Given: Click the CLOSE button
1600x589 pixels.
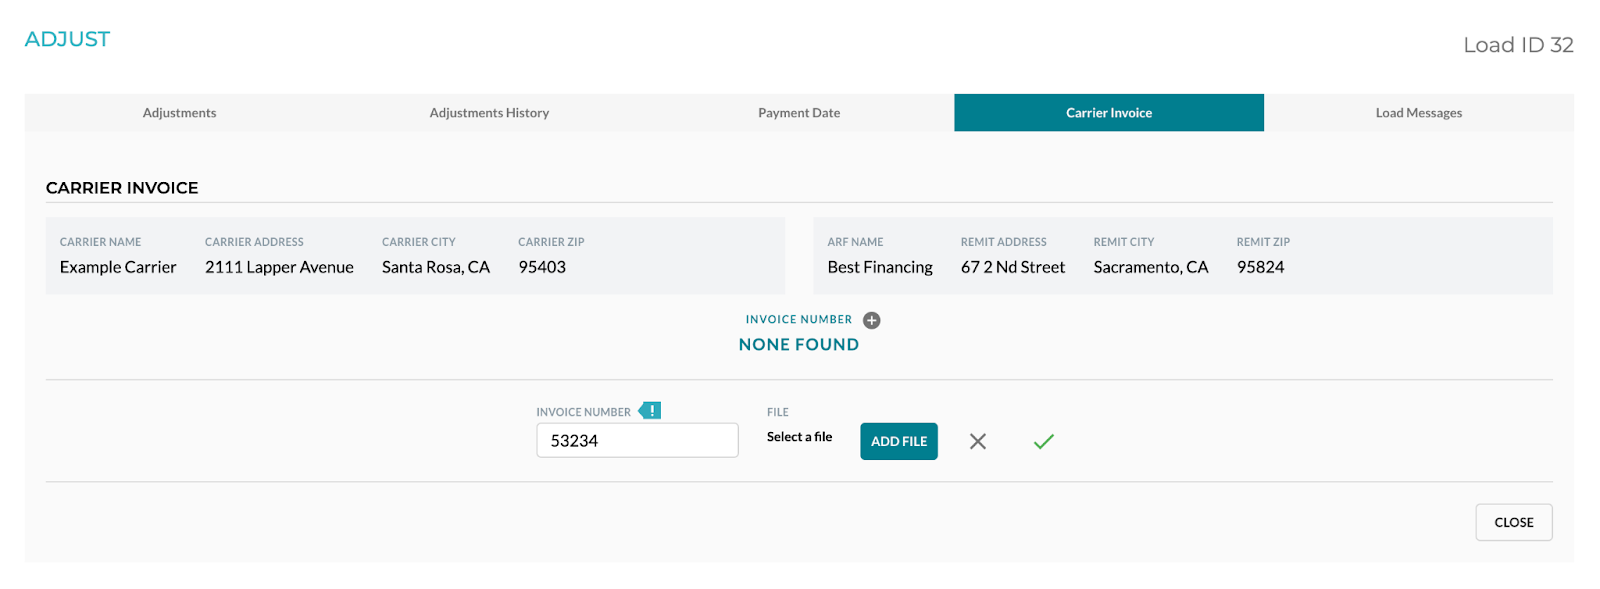Looking at the screenshot, I should coord(1514,522).
